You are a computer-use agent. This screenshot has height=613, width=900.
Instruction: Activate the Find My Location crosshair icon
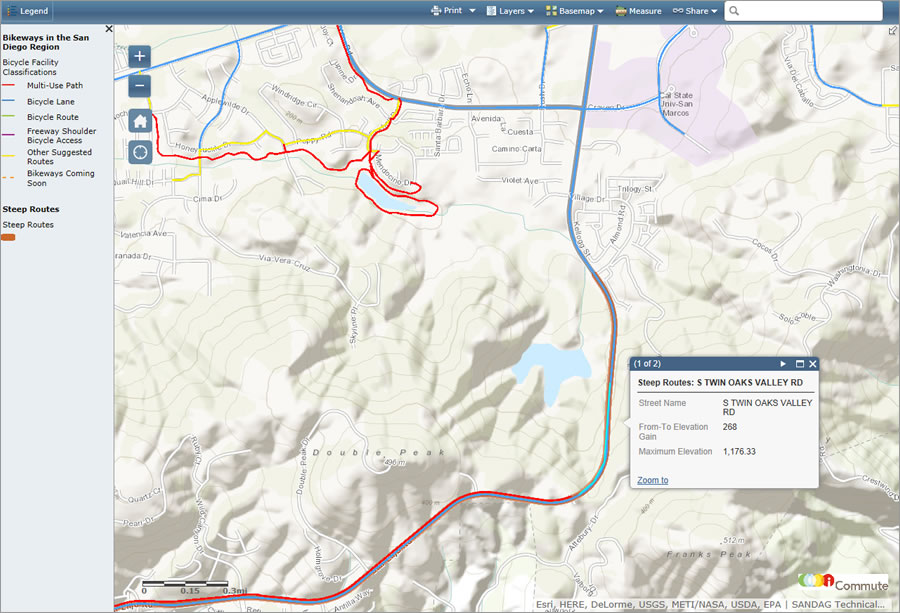tap(139, 151)
